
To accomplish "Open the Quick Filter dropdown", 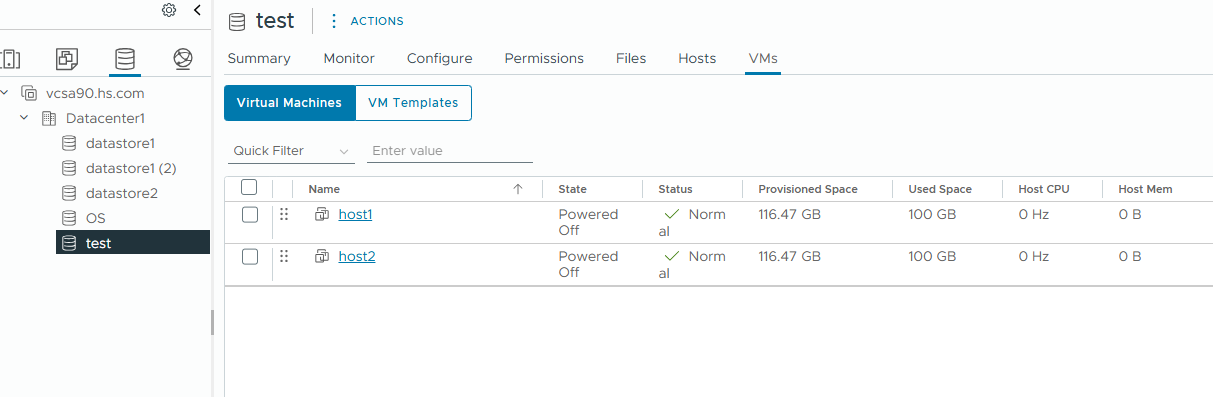I will 290,151.
